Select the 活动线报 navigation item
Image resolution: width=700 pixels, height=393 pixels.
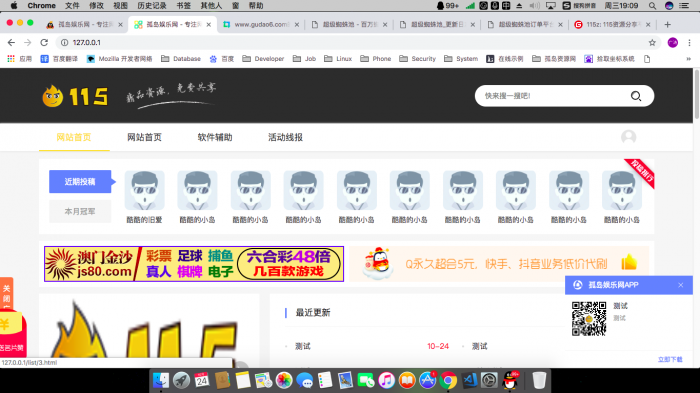pyautogui.click(x=285, y=137)
